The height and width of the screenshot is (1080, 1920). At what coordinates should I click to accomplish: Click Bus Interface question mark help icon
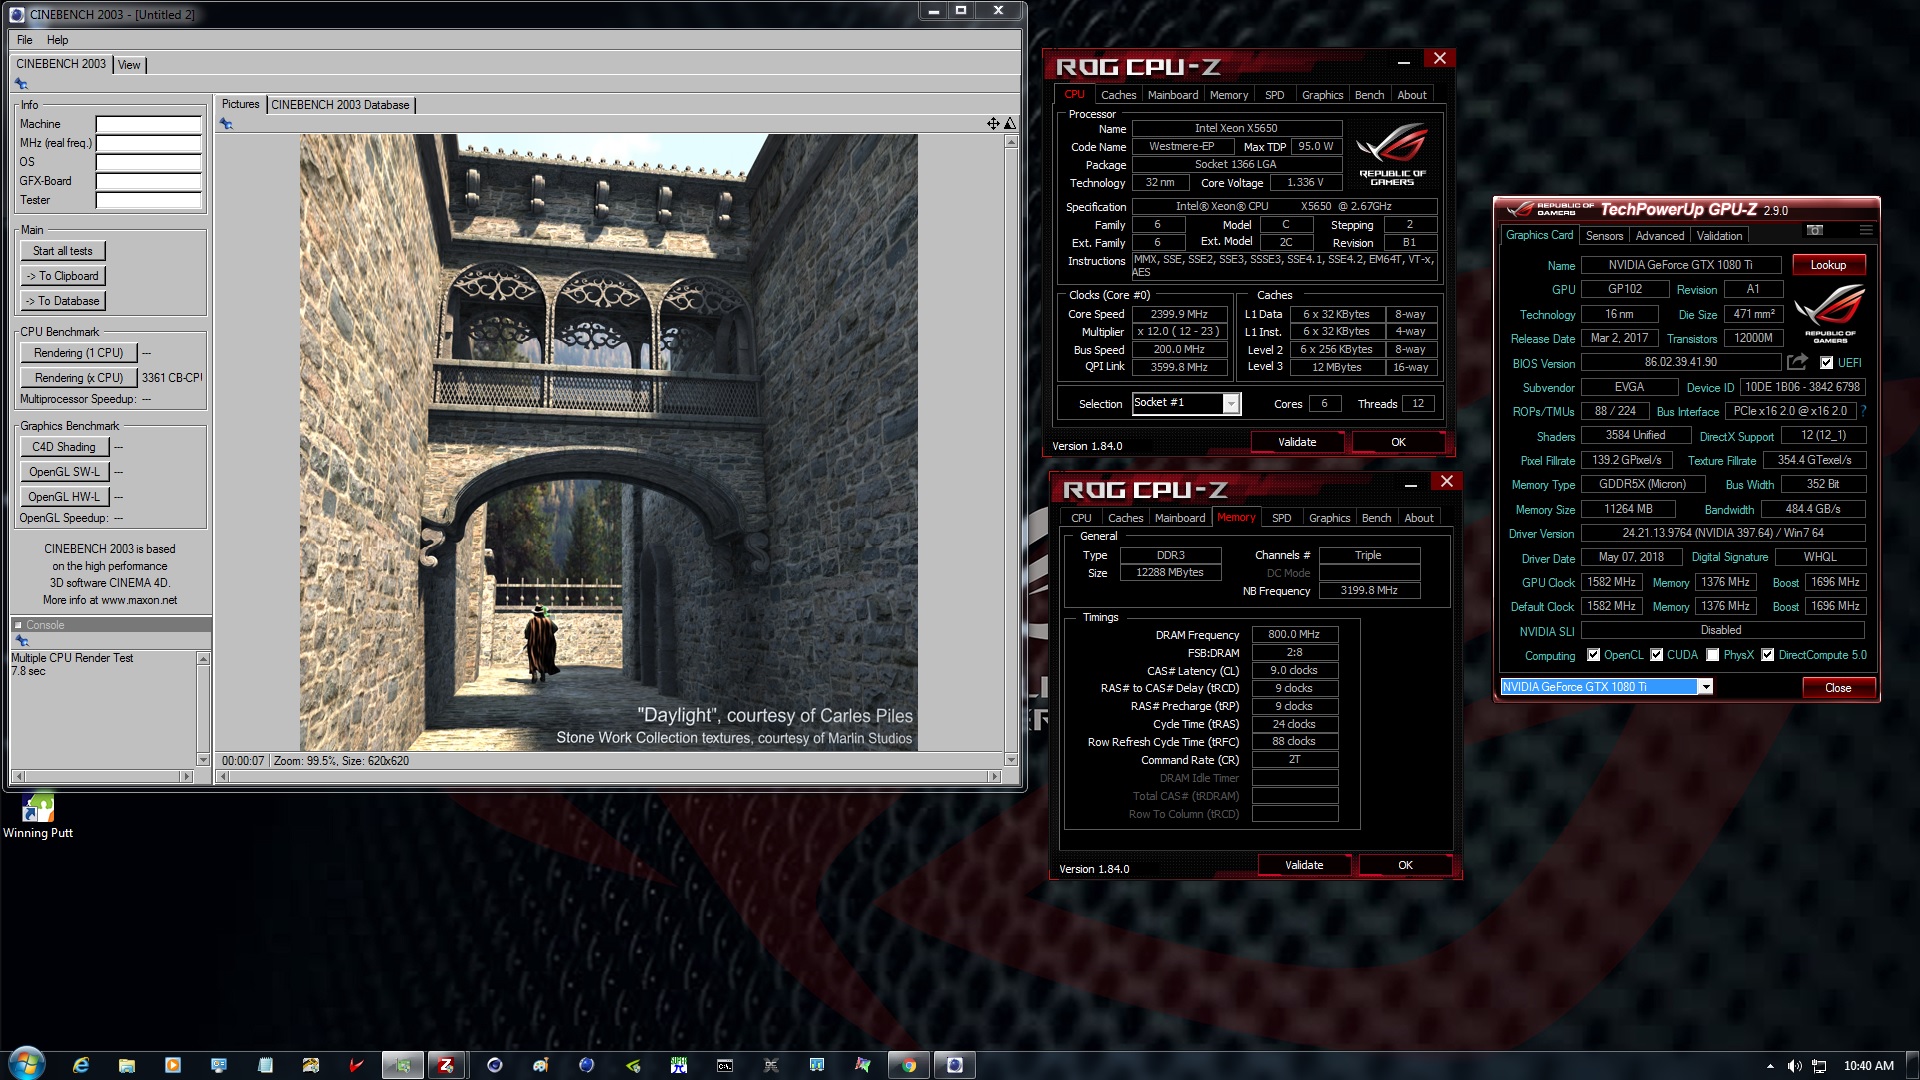point(1864,411)
